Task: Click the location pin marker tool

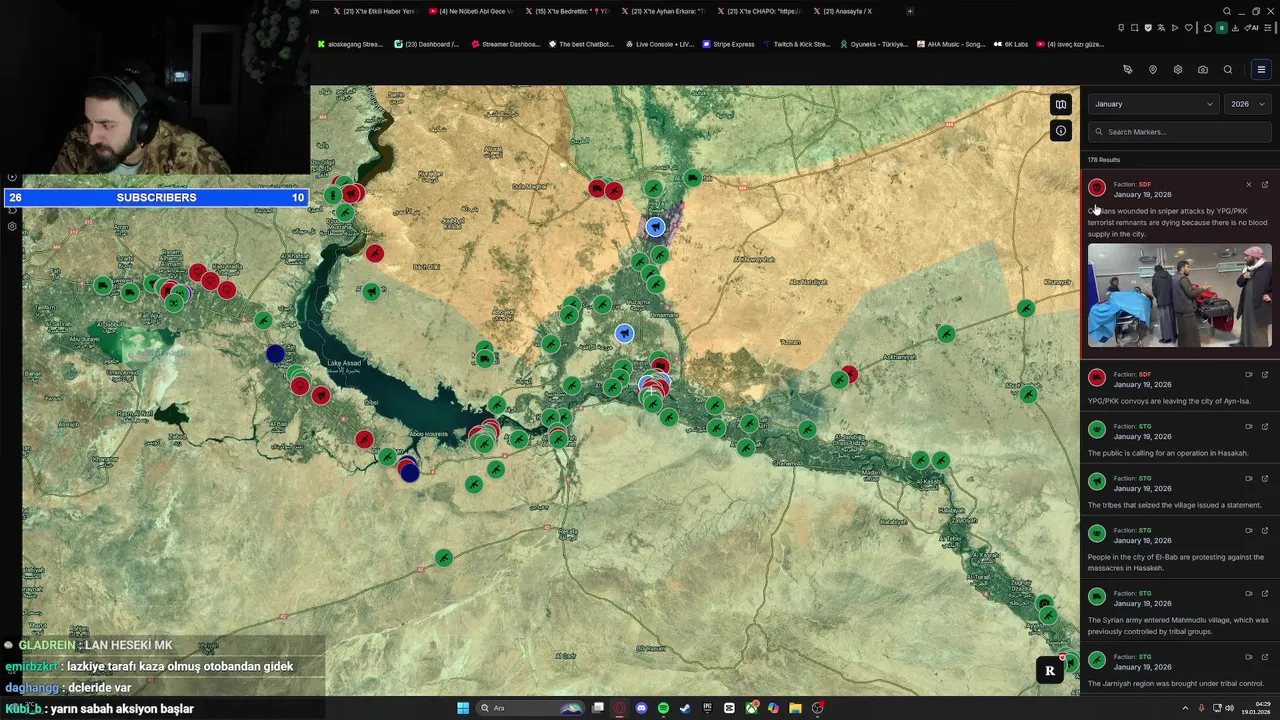Action: point(1153,70)
